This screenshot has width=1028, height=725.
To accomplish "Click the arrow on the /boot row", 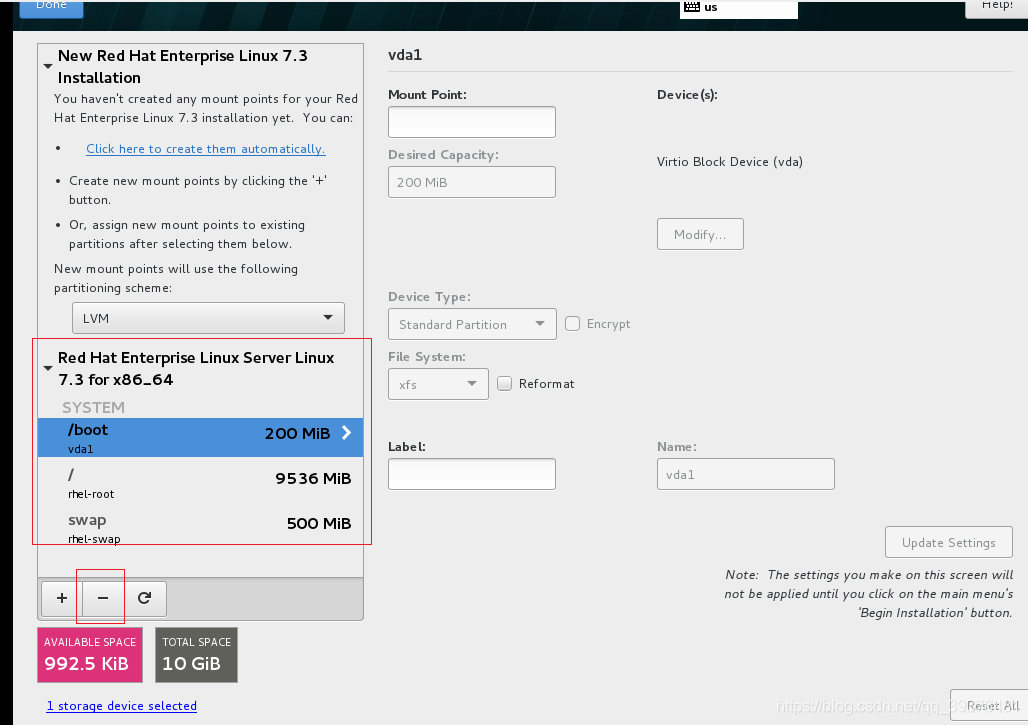I will (347, 433).
